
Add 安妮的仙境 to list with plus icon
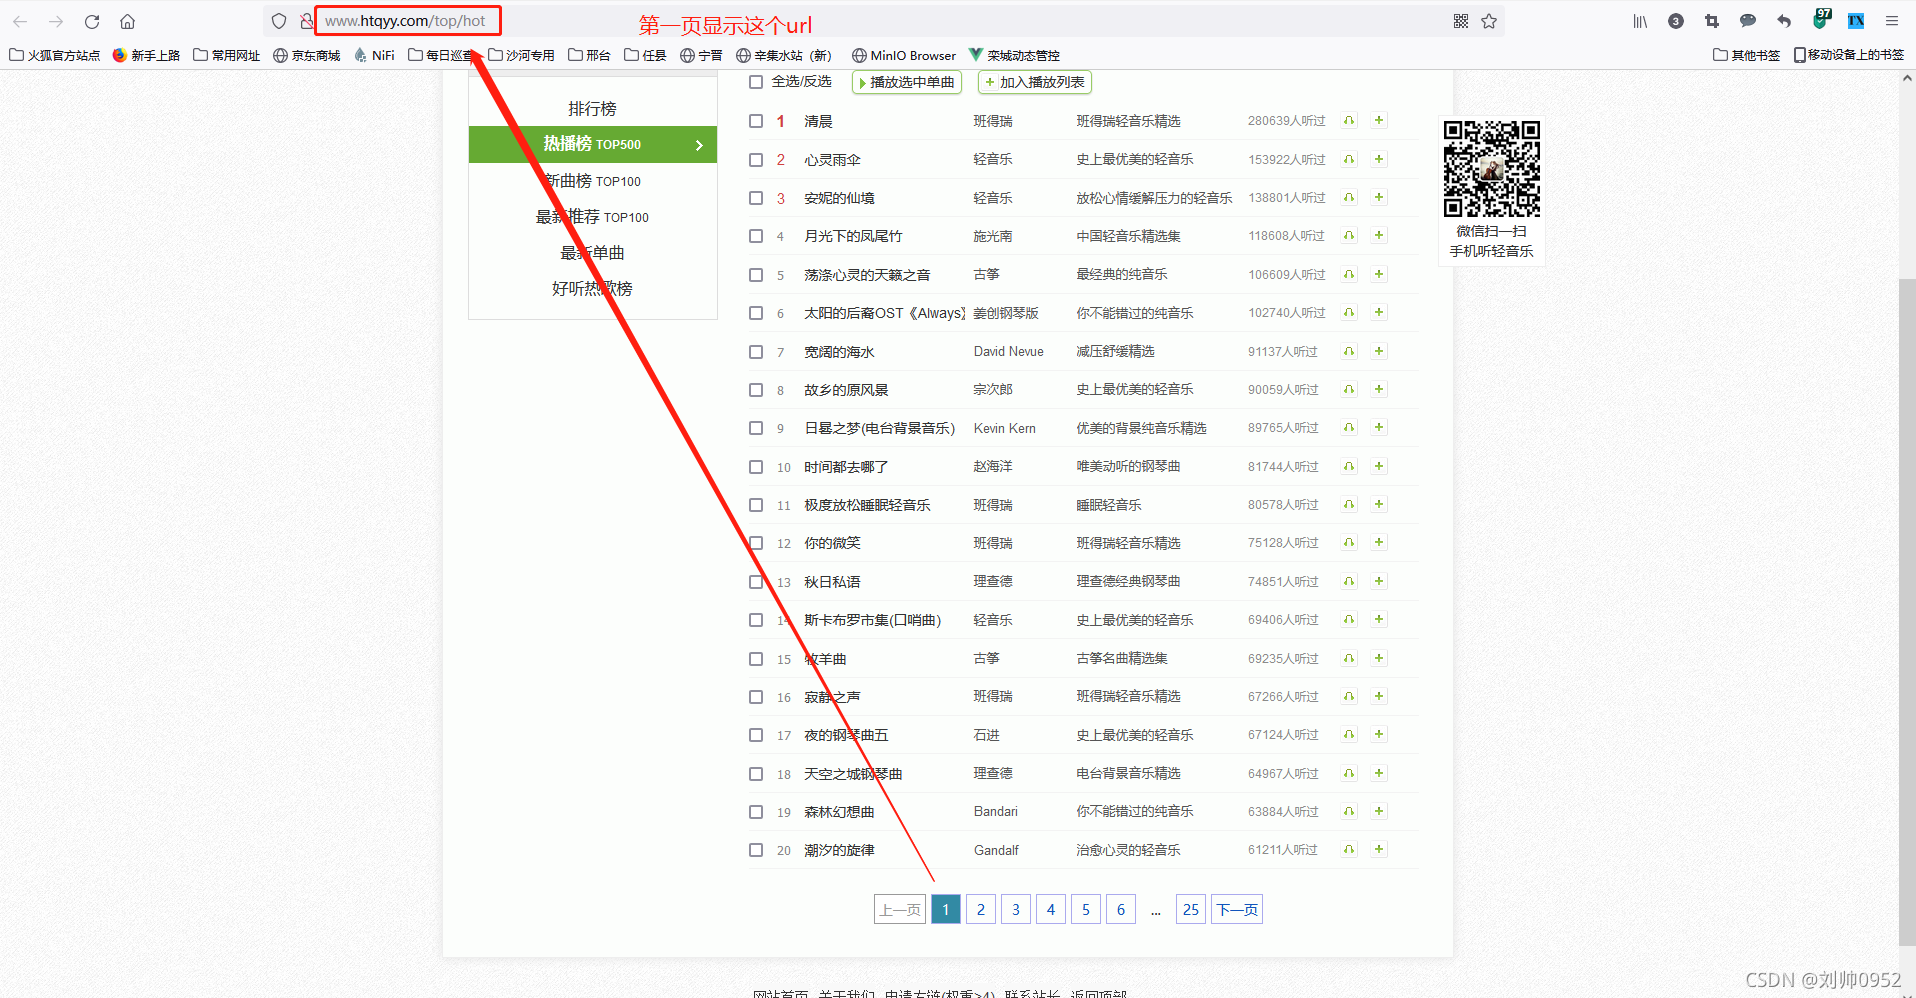pos(1379,197)
